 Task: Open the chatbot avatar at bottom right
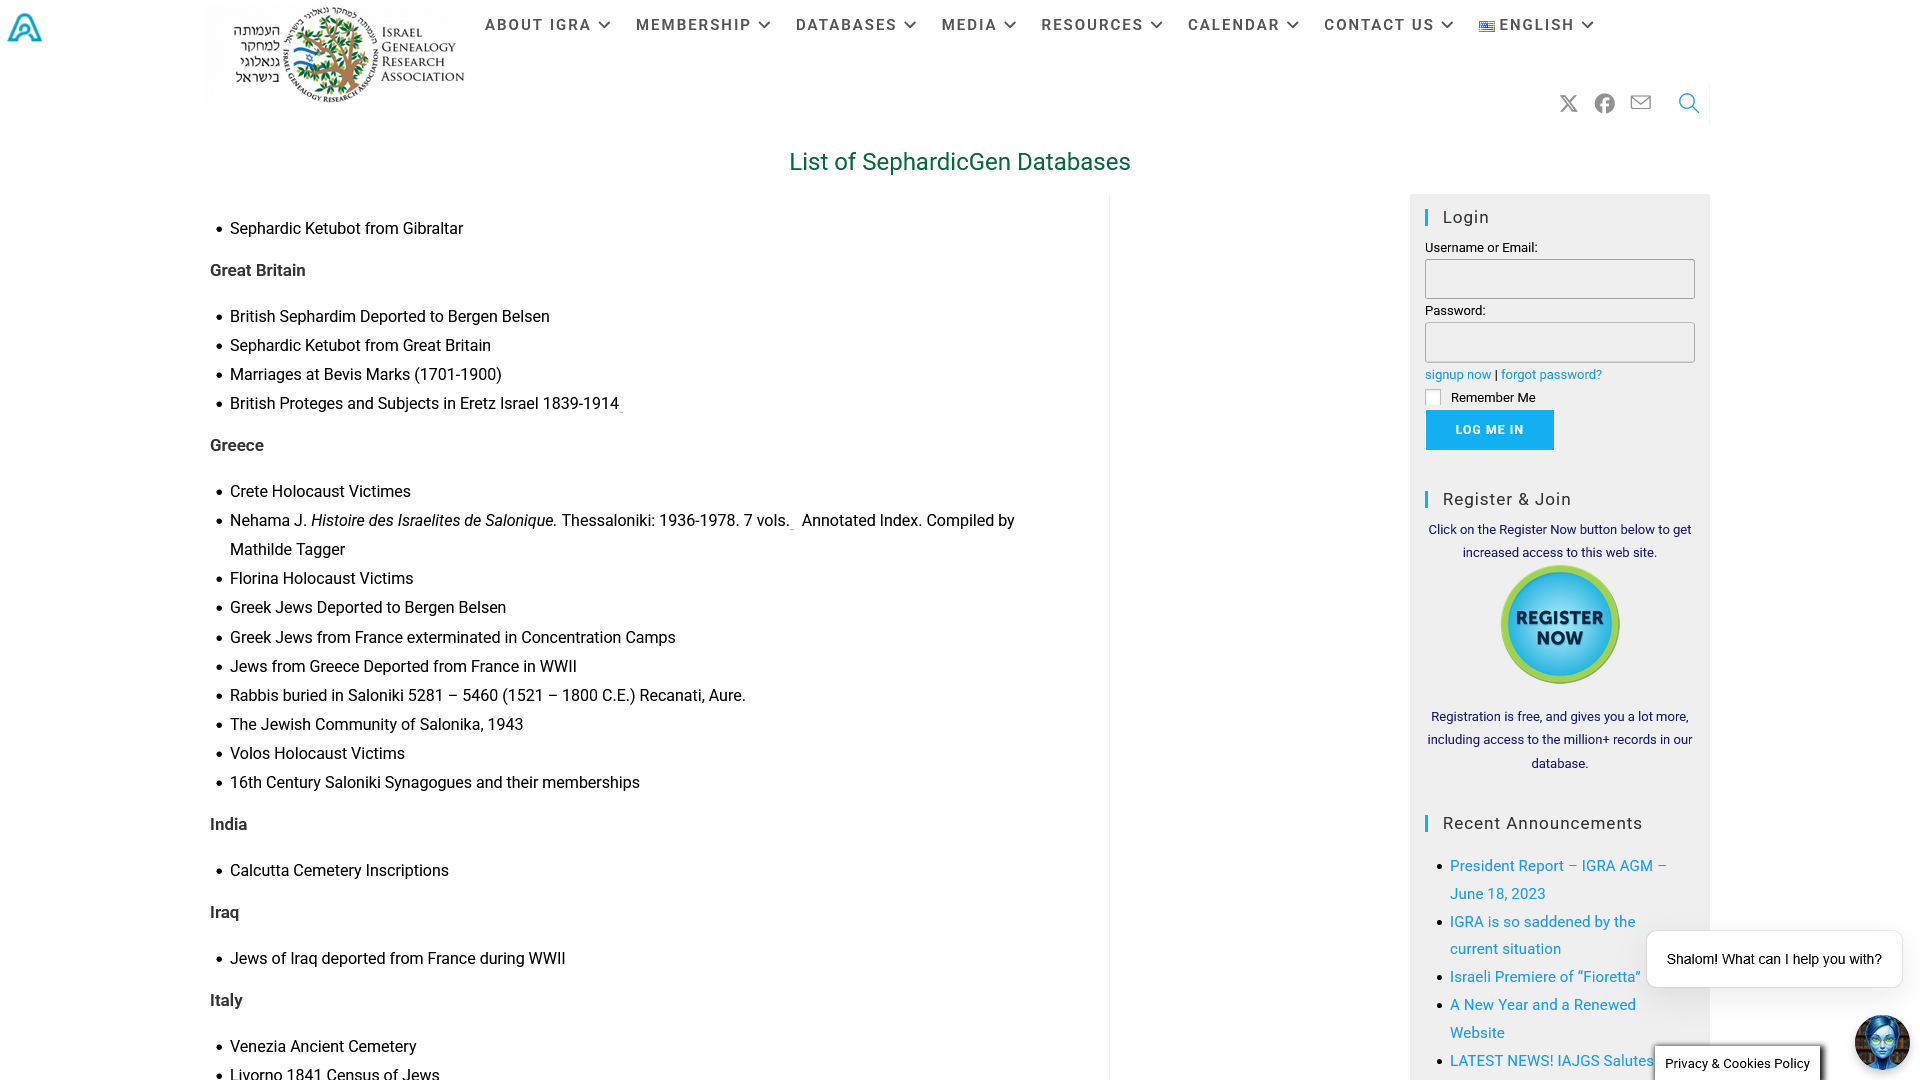point(1882,1042)
